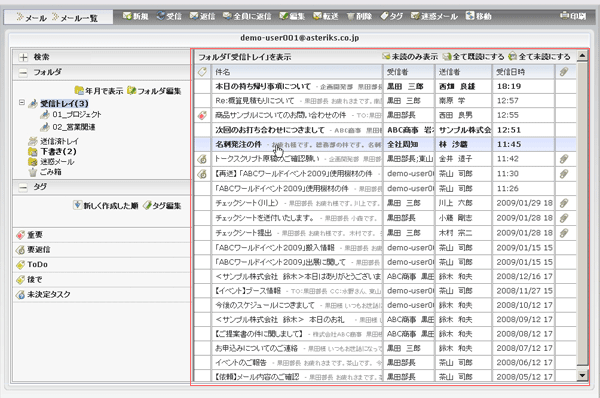Click the 新規 (new mail) toolbar button

(135, 16)
